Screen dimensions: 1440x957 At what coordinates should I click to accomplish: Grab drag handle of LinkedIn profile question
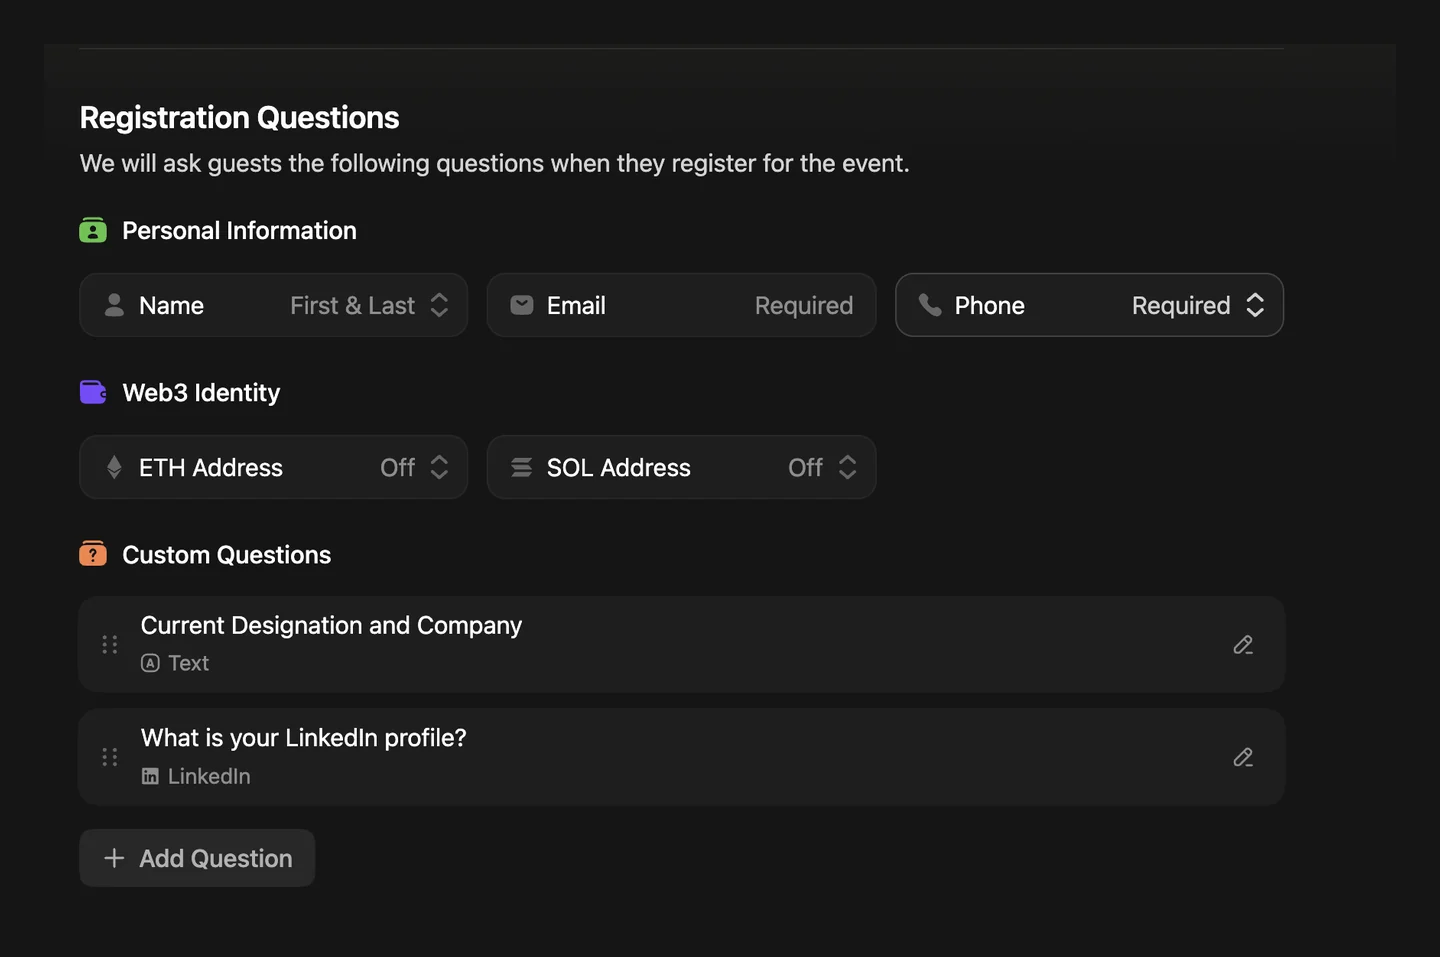tap(110, 757)
